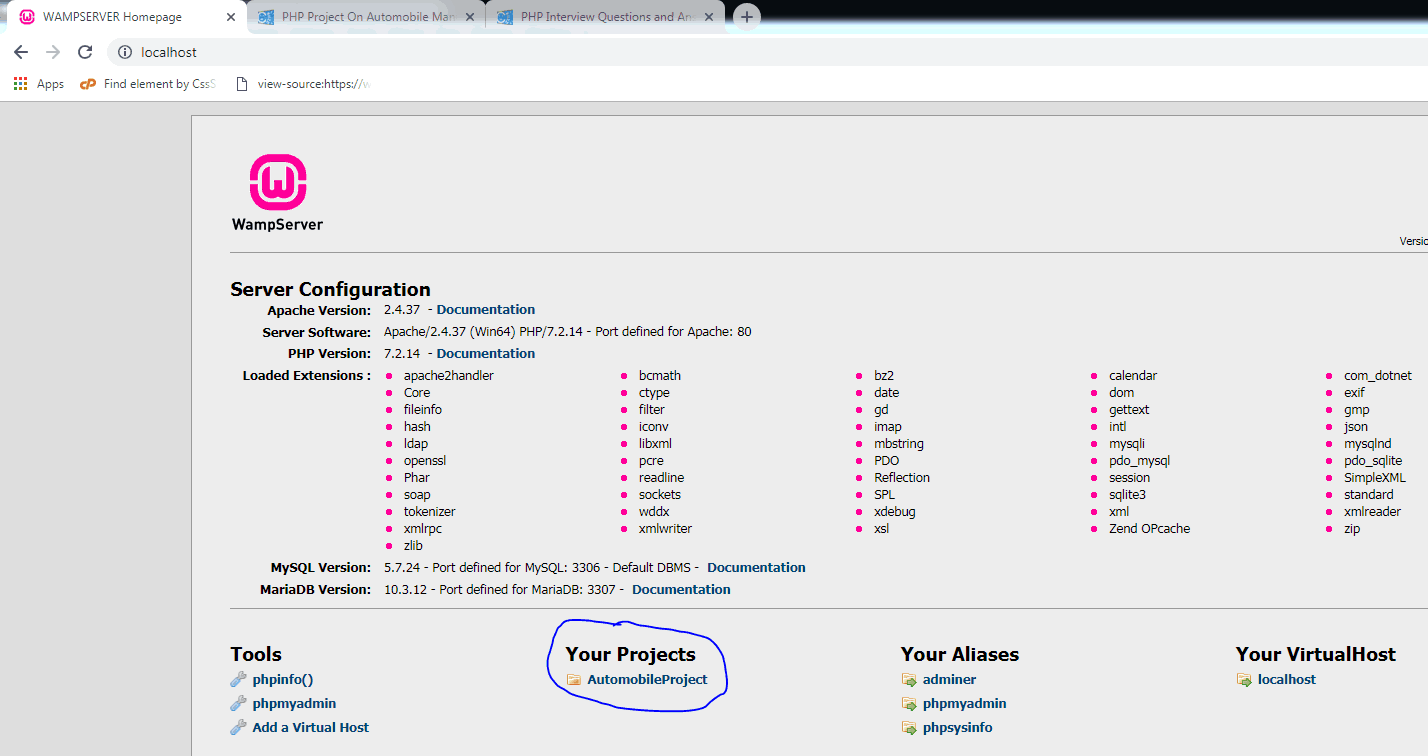1428x756 pixels.
Task: Open the phpinfo() tool link
Action: pos(283,680)
